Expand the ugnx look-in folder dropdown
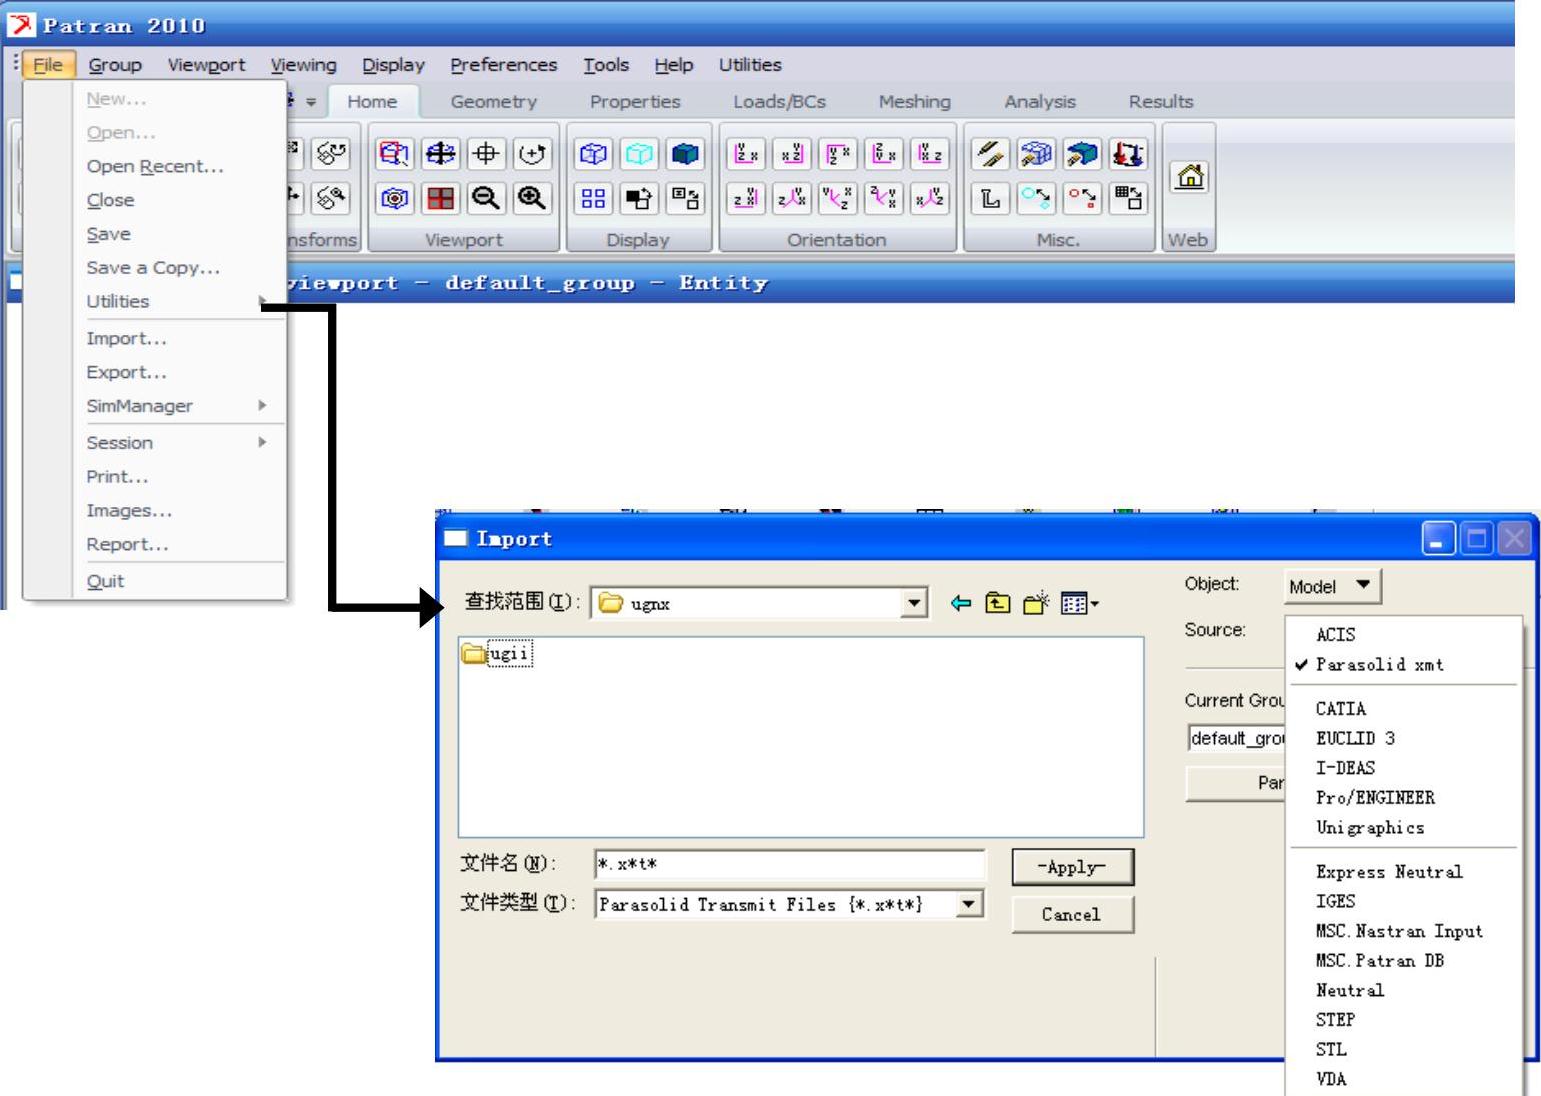 913,603
